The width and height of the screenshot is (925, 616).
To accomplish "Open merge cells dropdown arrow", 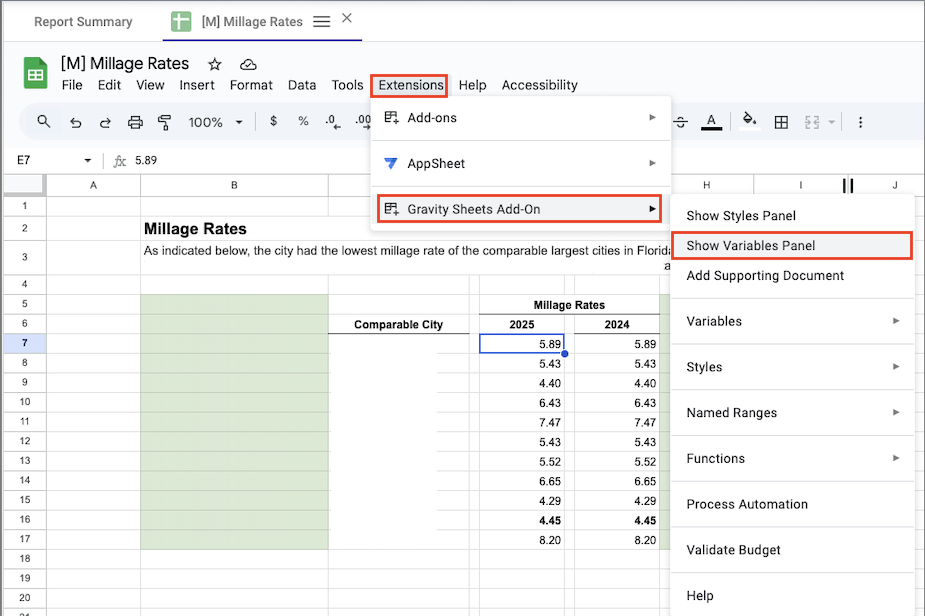I will pyautogui.click(x=832, y=122).
